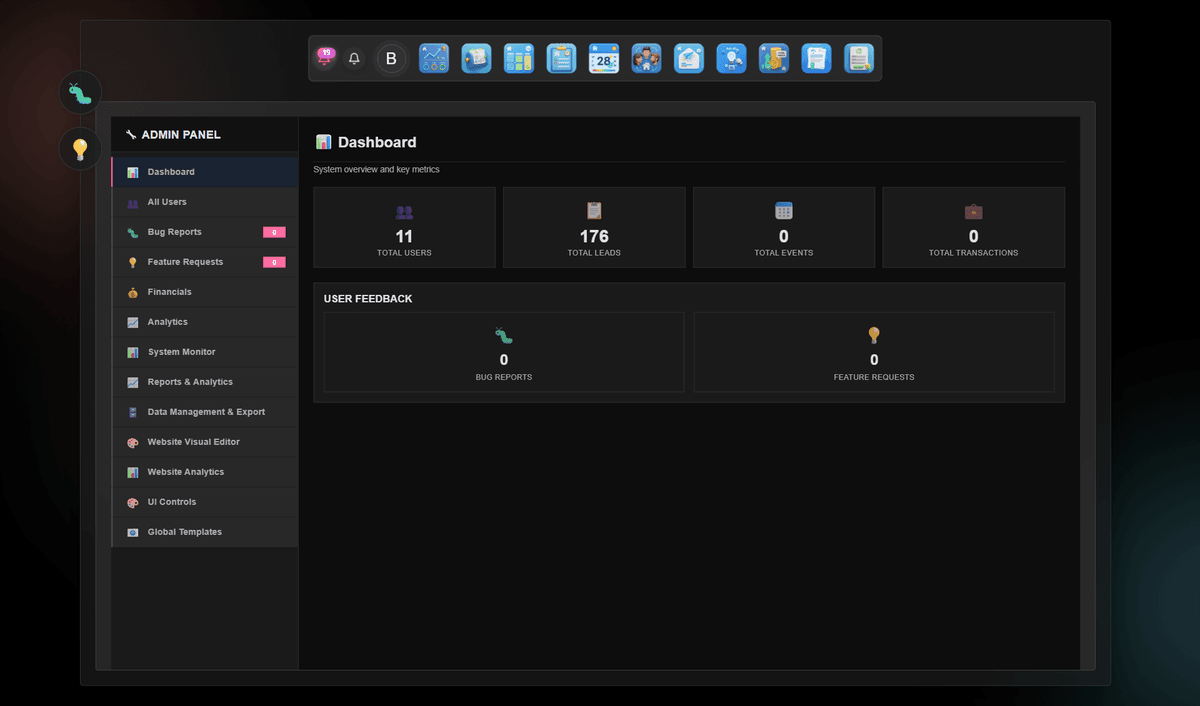Screen dimensions: 1200x706
Task: Click the System Monitor sidebar icon
Action: tap(133, 351)
